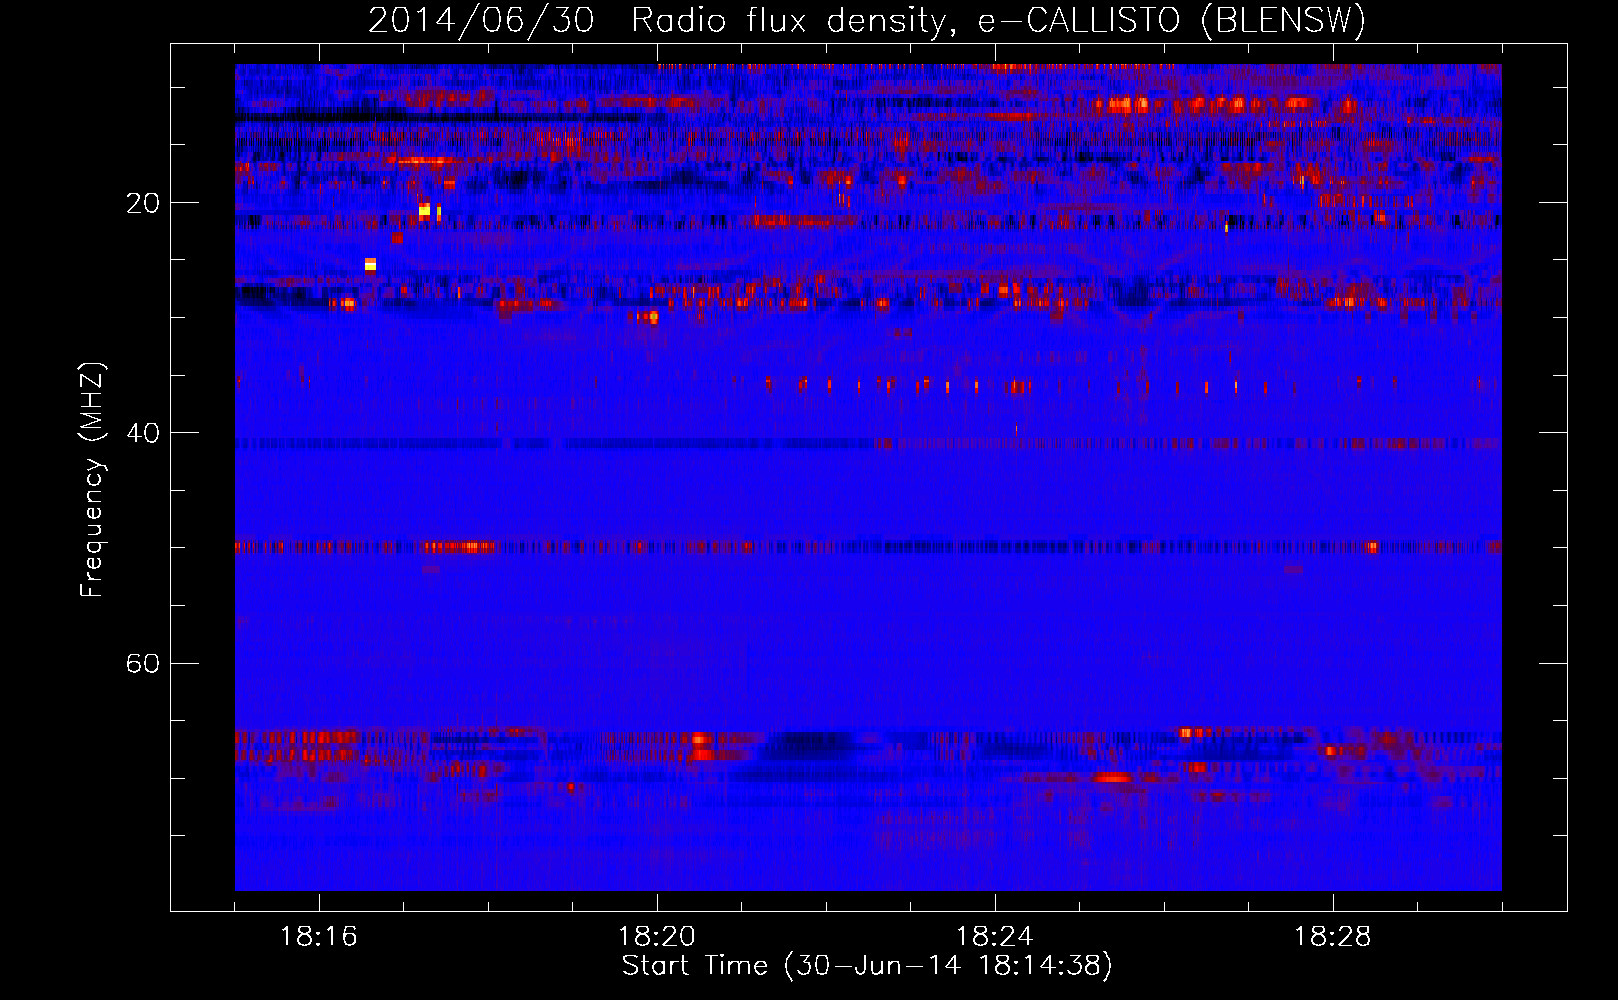Click the 20 frequency tick label

tap(142, 203)
